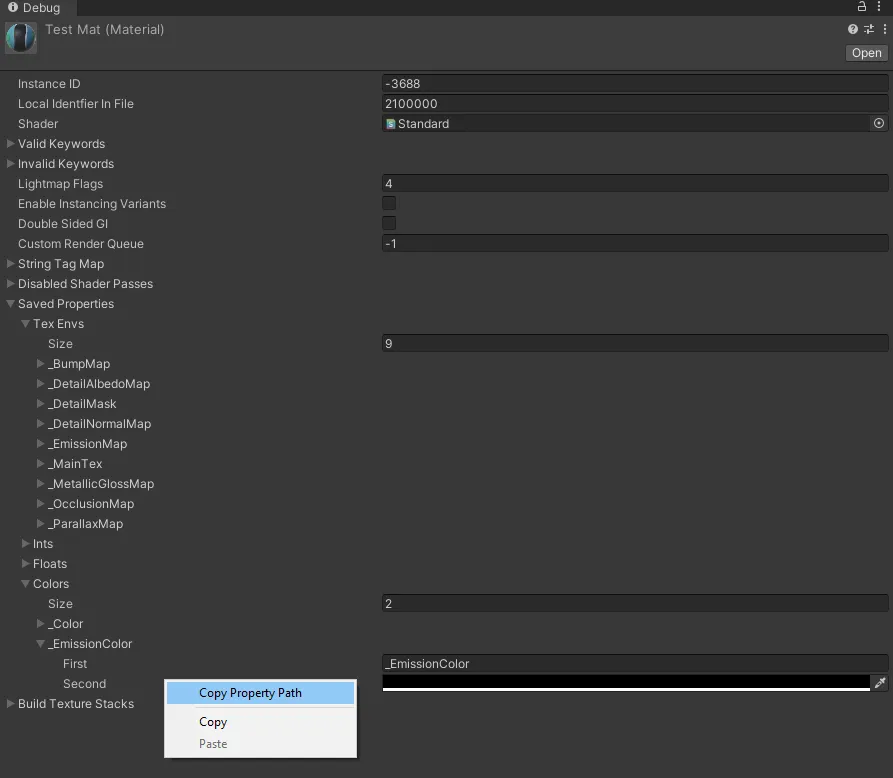893x778 pixels.
Task: Click the Lightmap Flags value field
Action: (635, 183)
